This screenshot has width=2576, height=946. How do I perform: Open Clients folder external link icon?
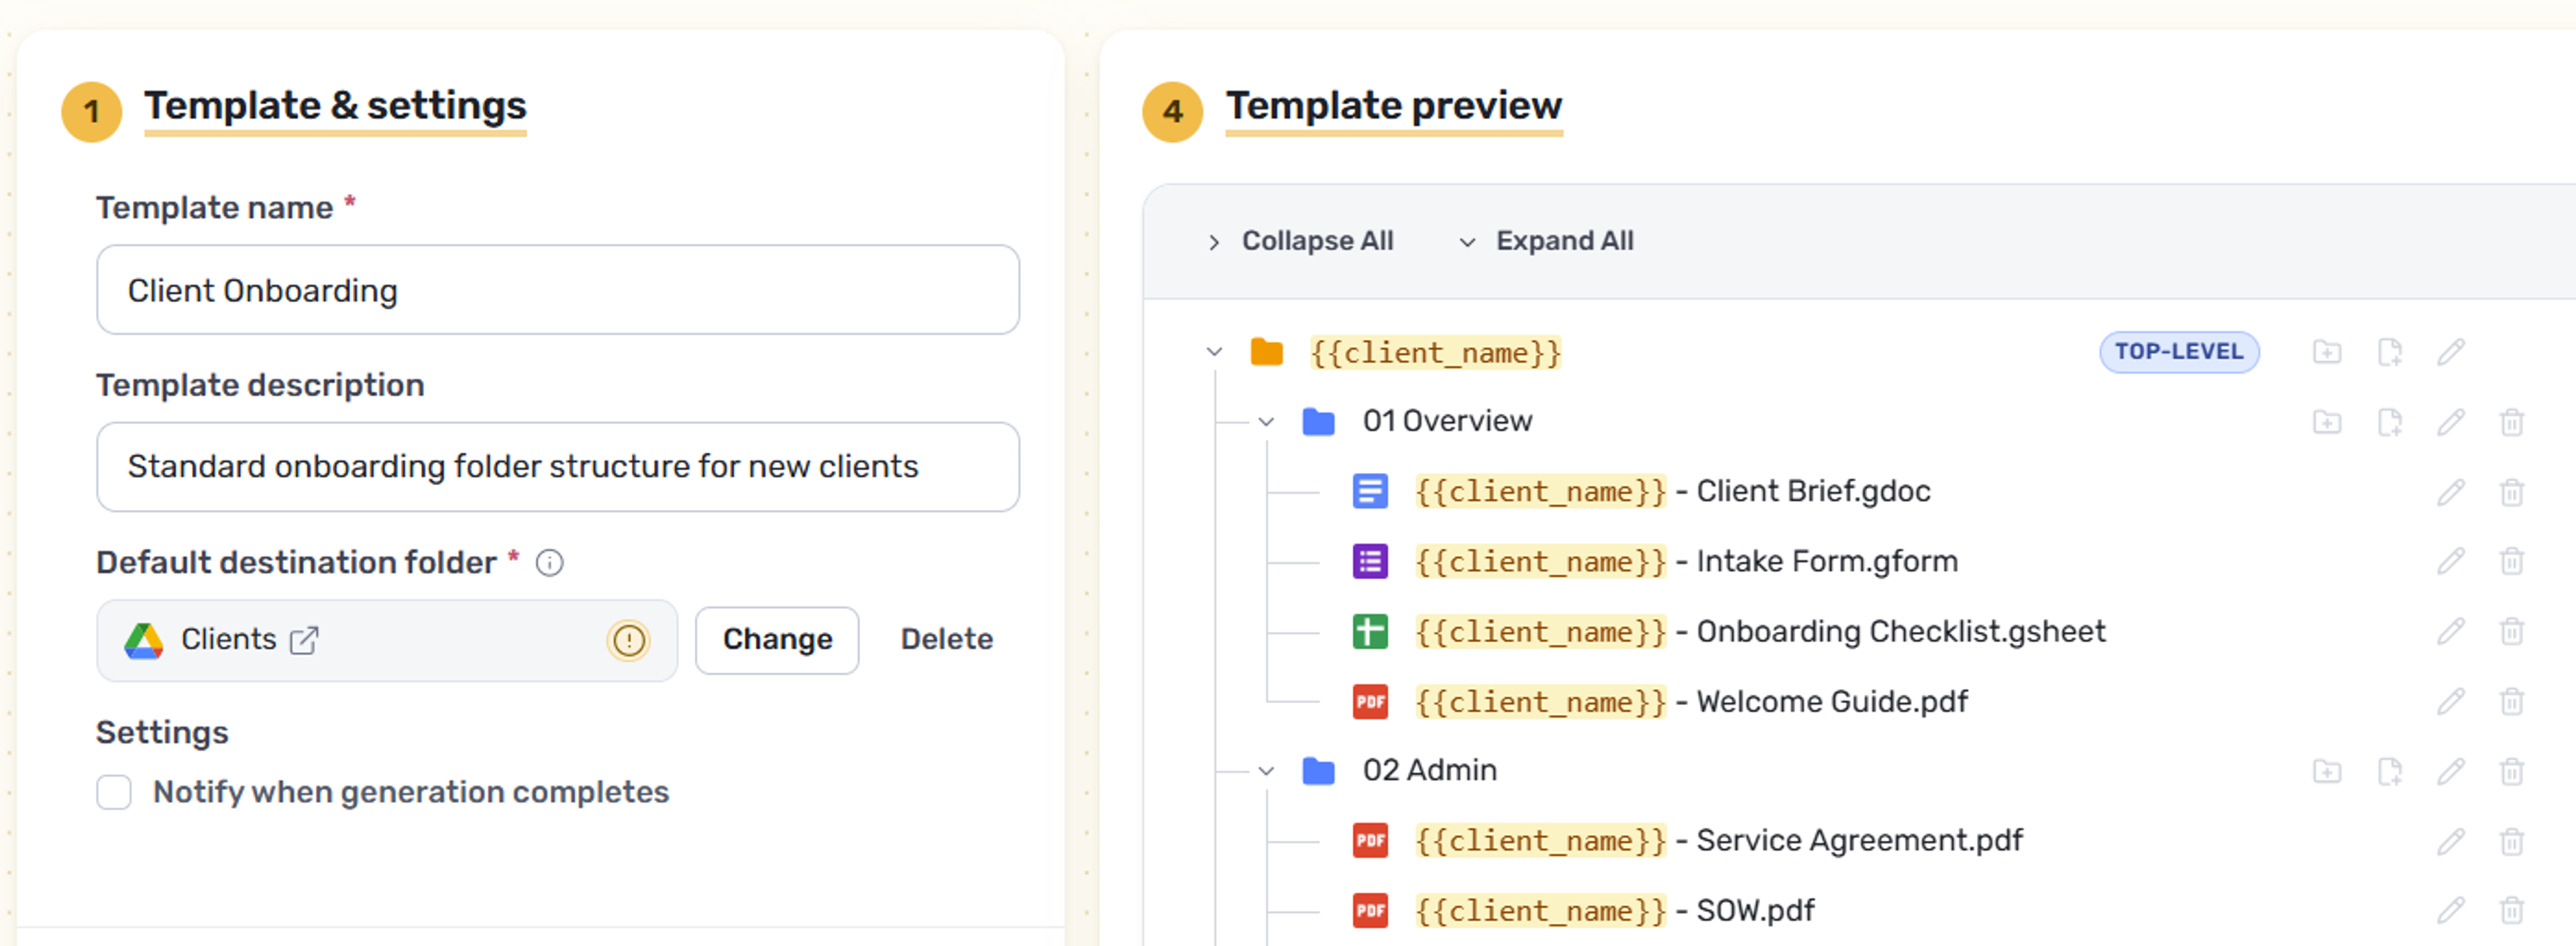coord(303,640)
